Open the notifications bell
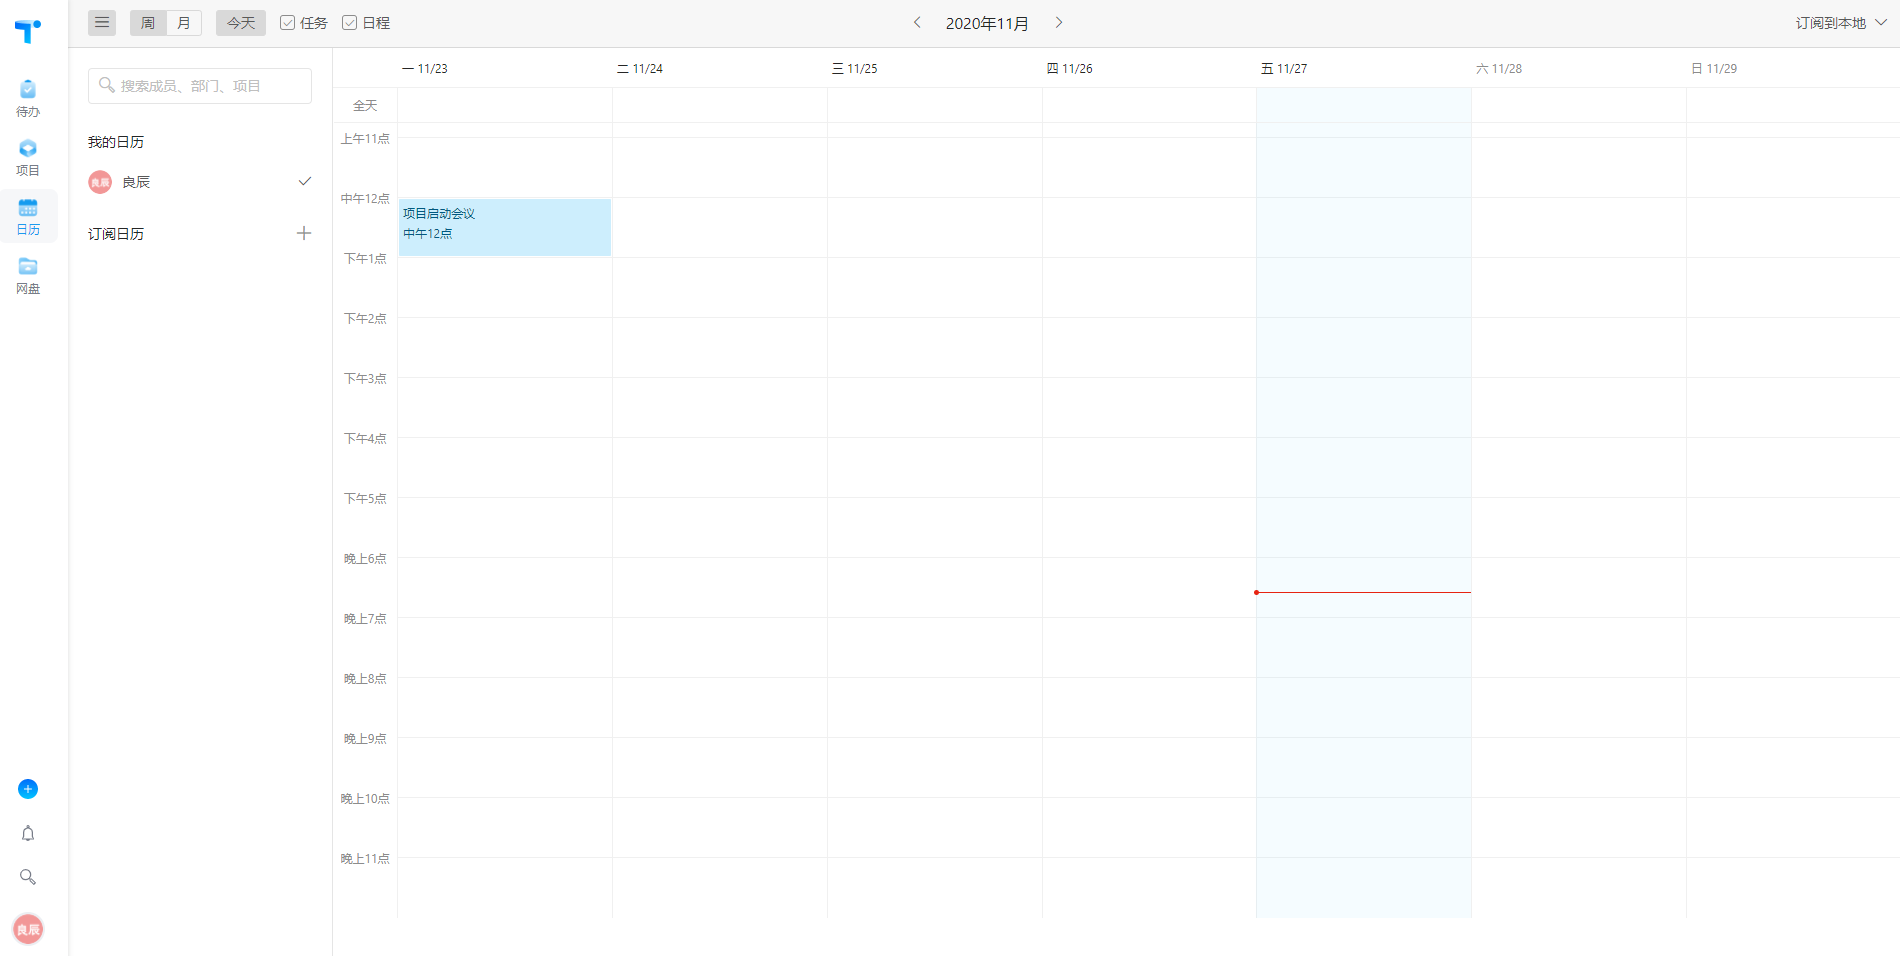This screenshot has width=1900, height=956. coord(28,833)
